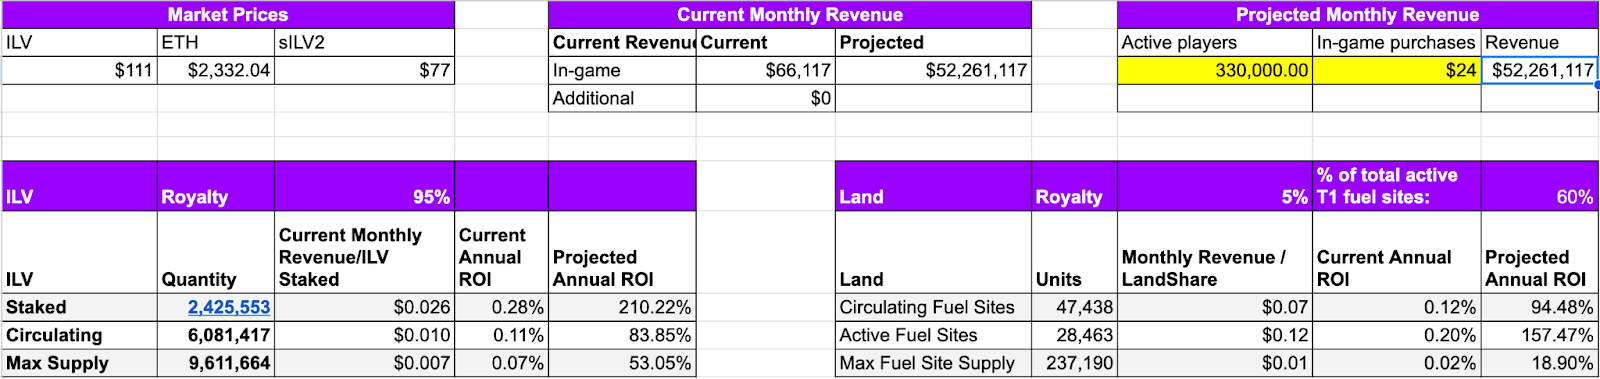Click the $0.010 circulating revenue cell
The width and height of the screenshot is (1600, 379).
click(x=364, y=335)
